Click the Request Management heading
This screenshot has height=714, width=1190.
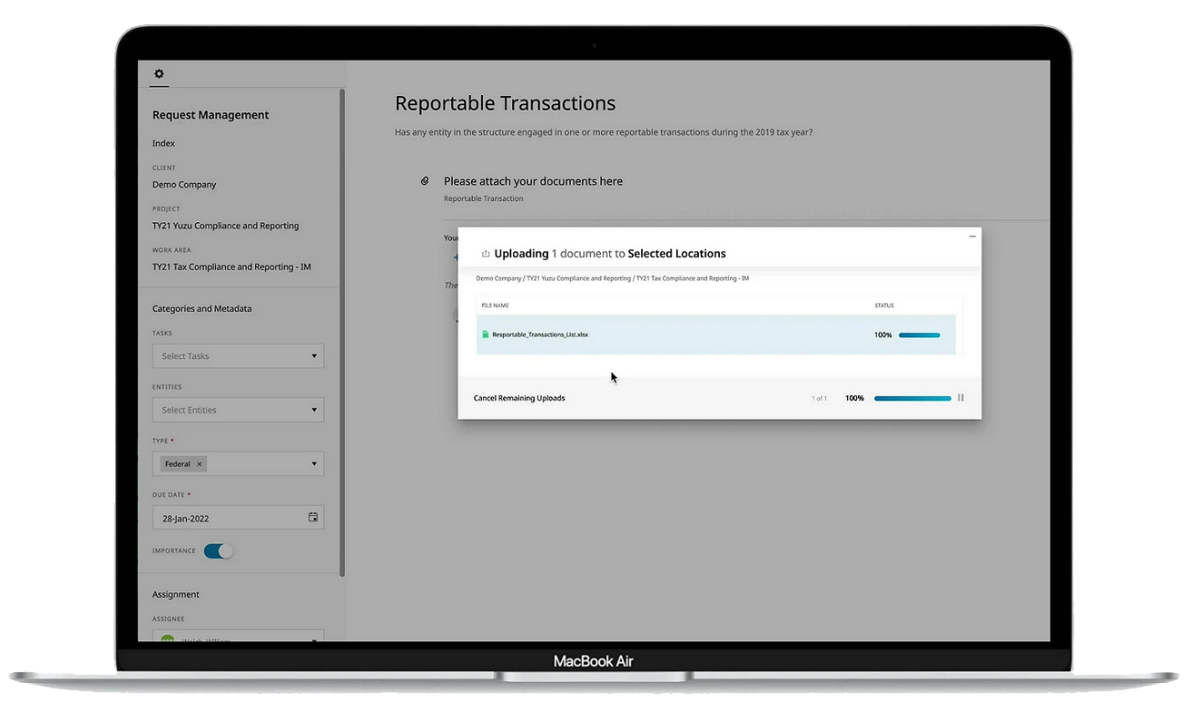click(210, 115)
